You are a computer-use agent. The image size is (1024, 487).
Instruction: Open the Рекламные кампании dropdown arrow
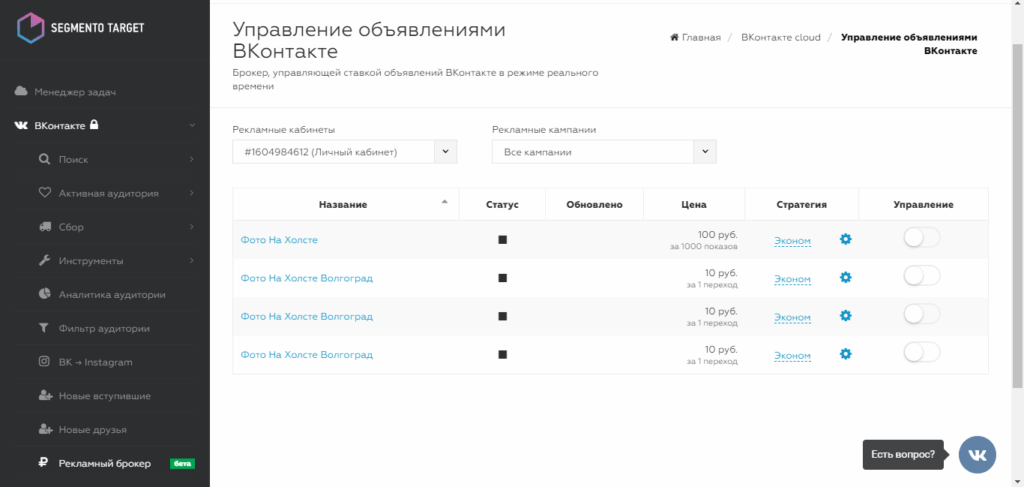click(705, 151)
